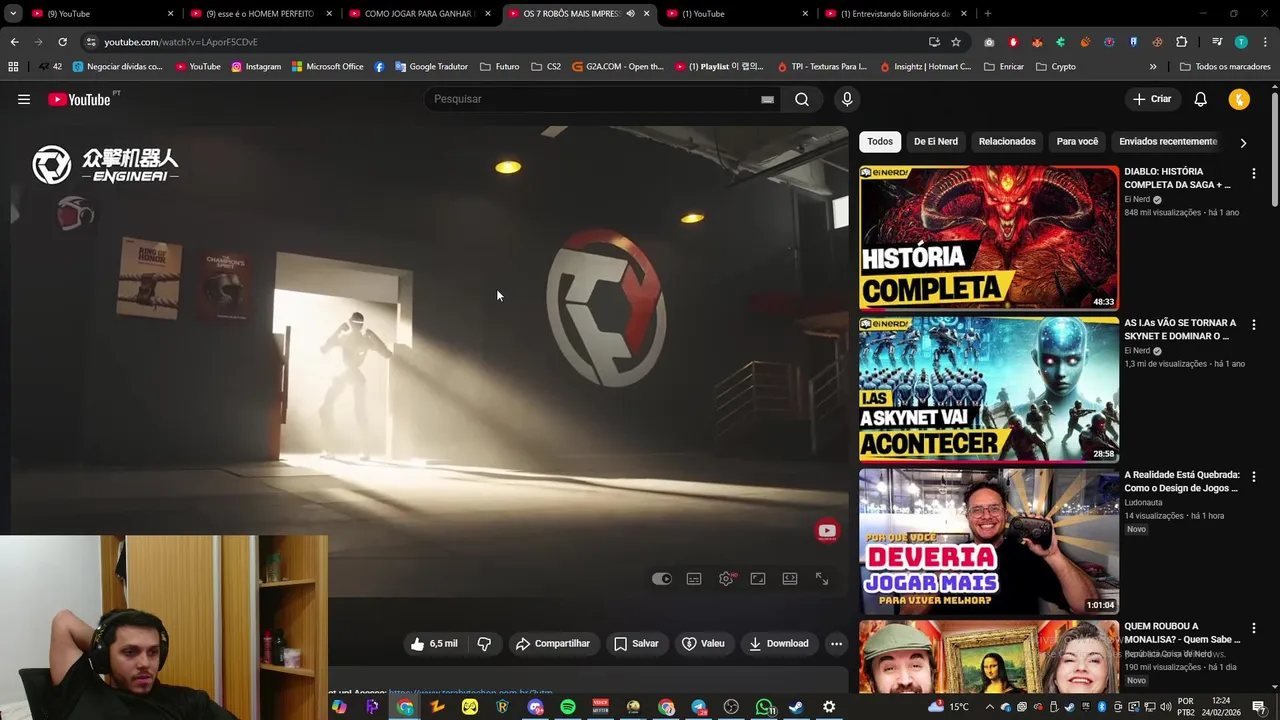Open the YouTube account avatar menu
Image resolution: width=1280 pixels, height=720 pixels.
(x=1239, y=99)
